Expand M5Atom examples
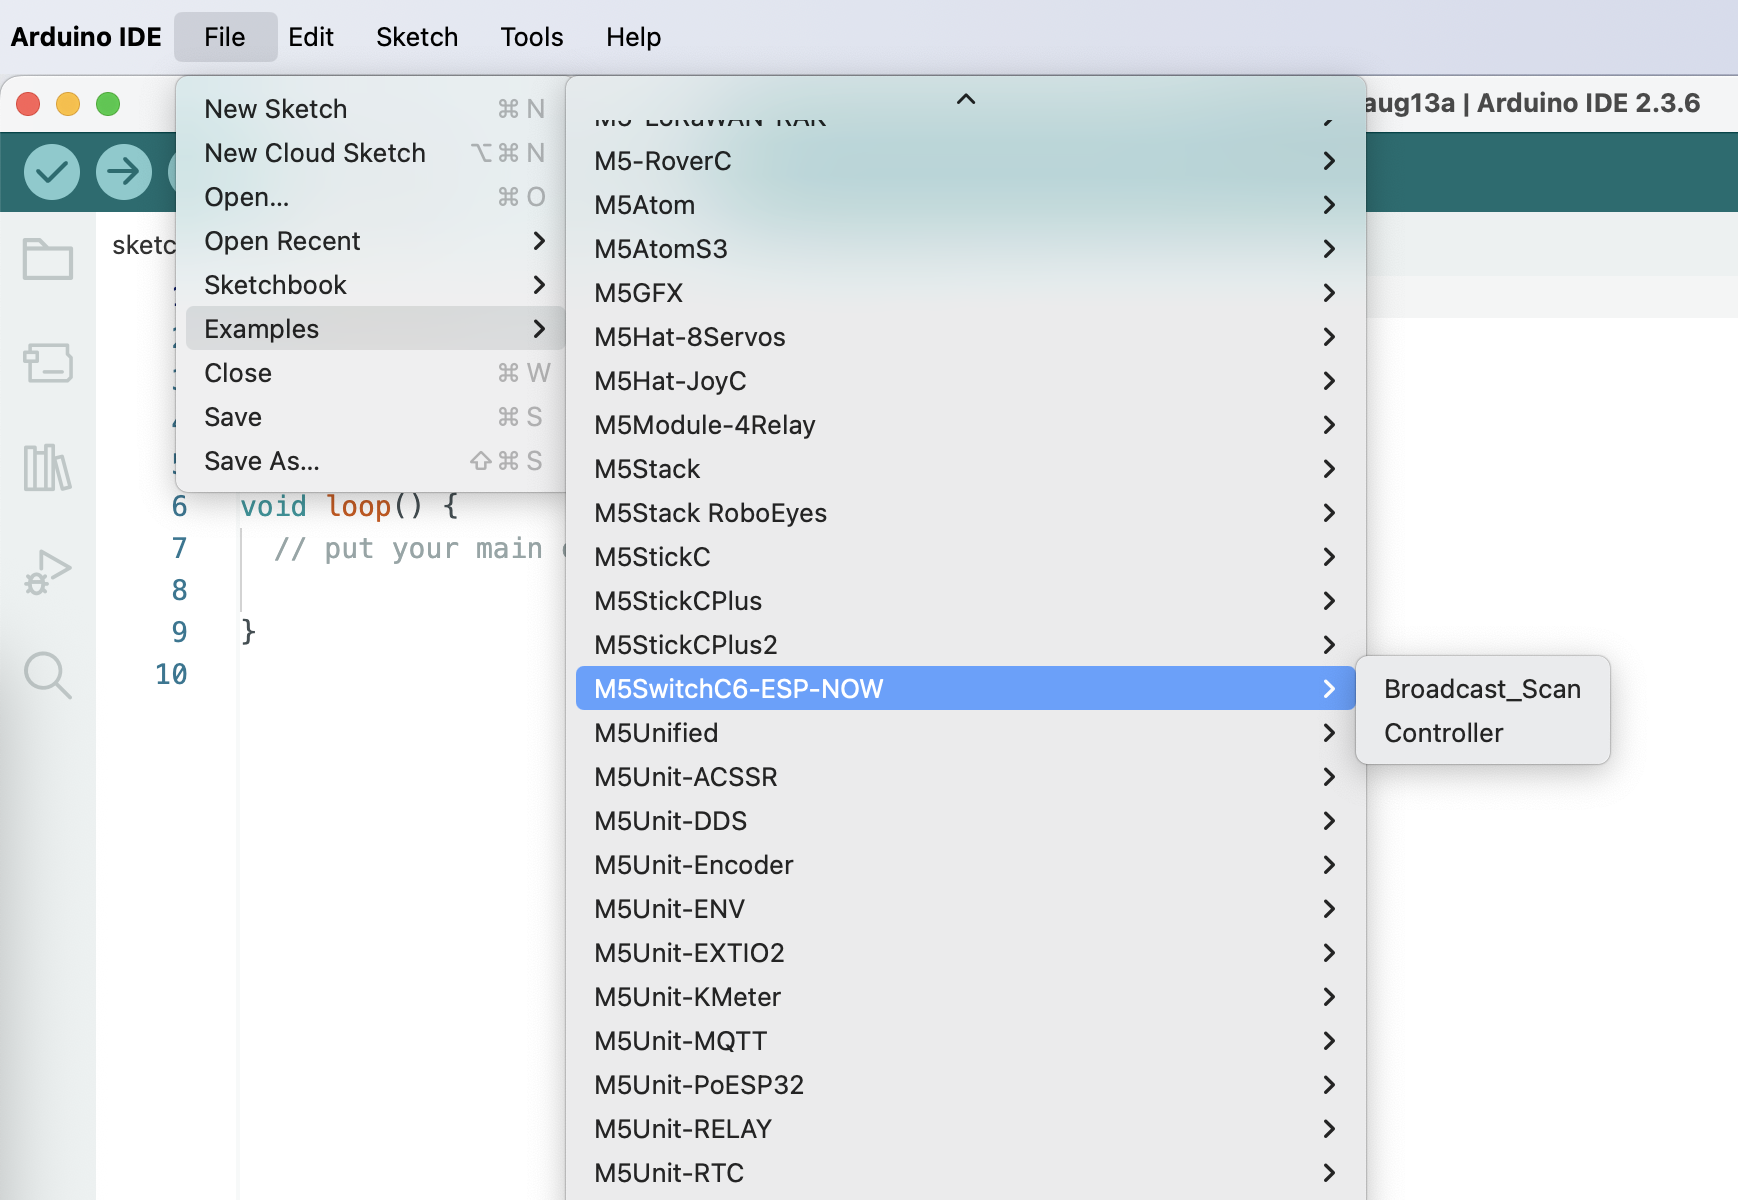 [x=966, y=205]
